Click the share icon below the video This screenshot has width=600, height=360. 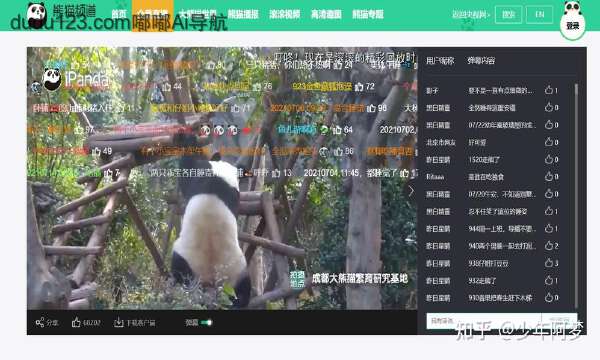tap(40, 323)
